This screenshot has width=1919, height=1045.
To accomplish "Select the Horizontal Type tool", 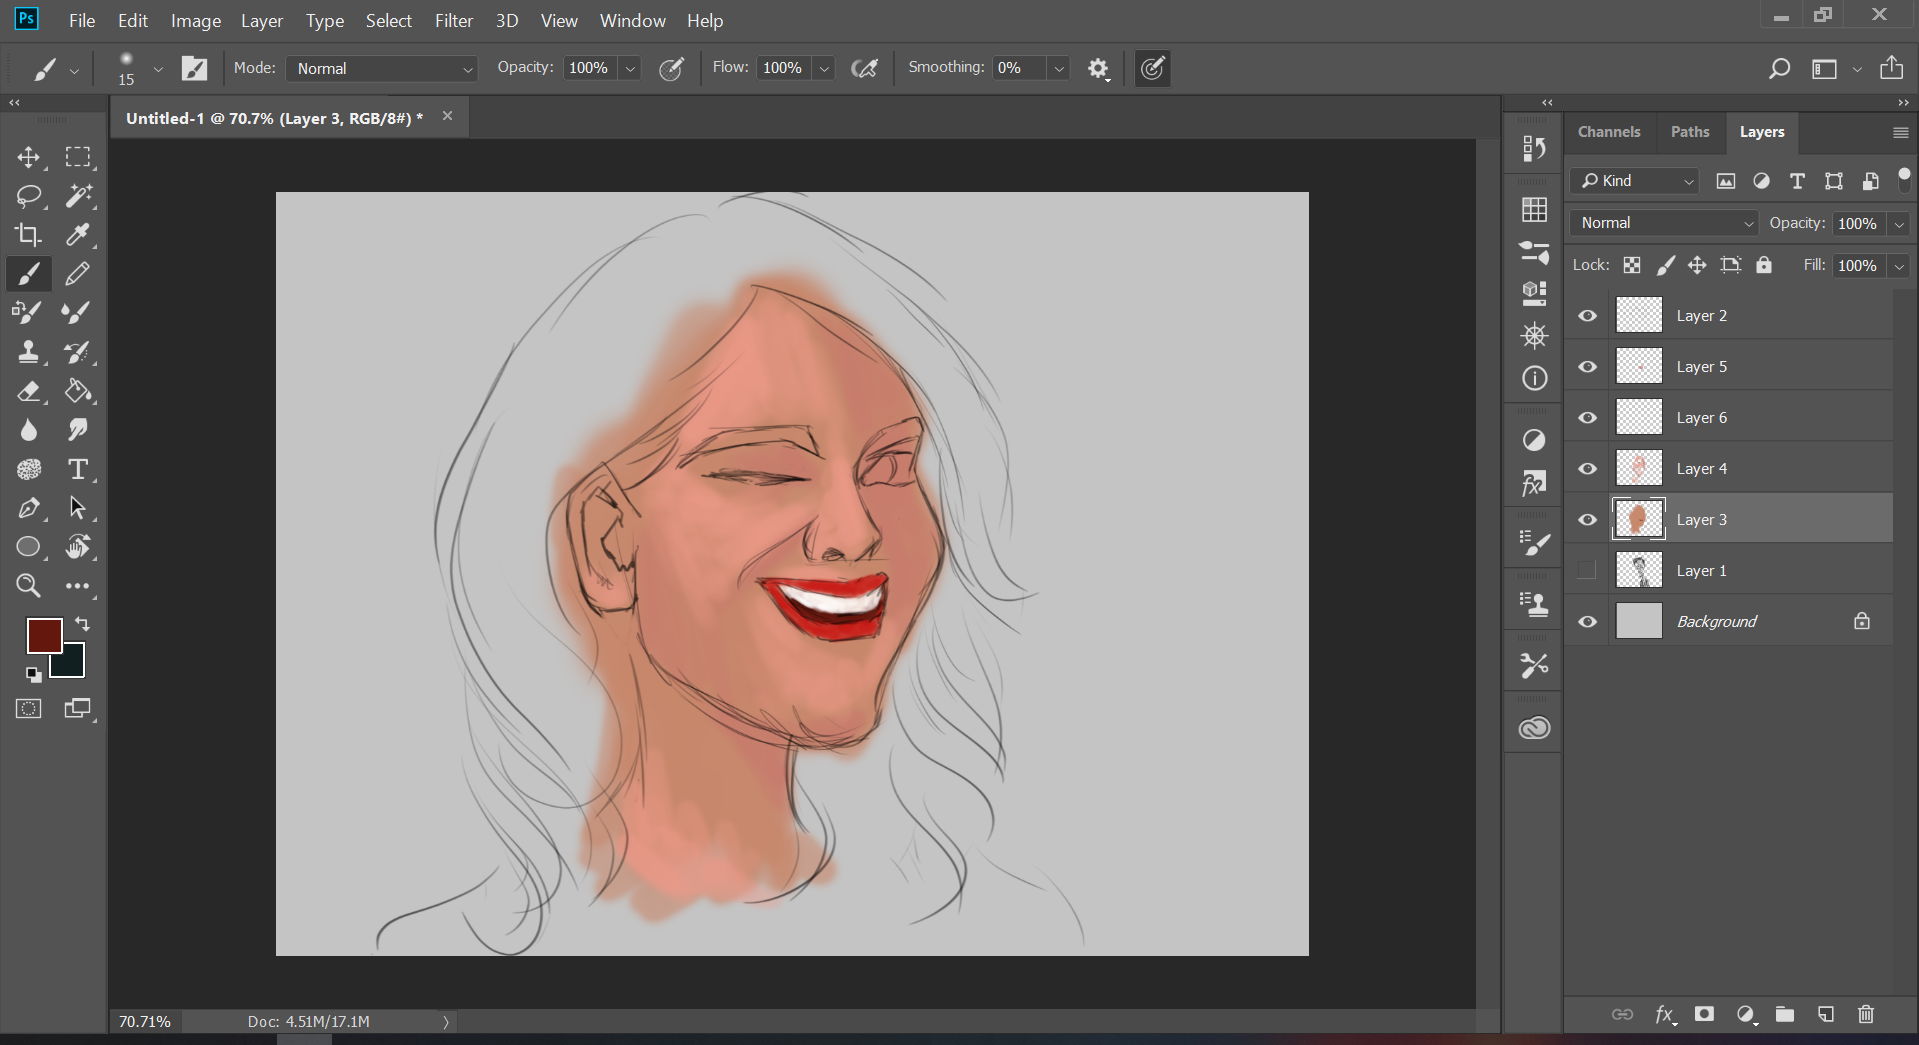I will point(78,469).
